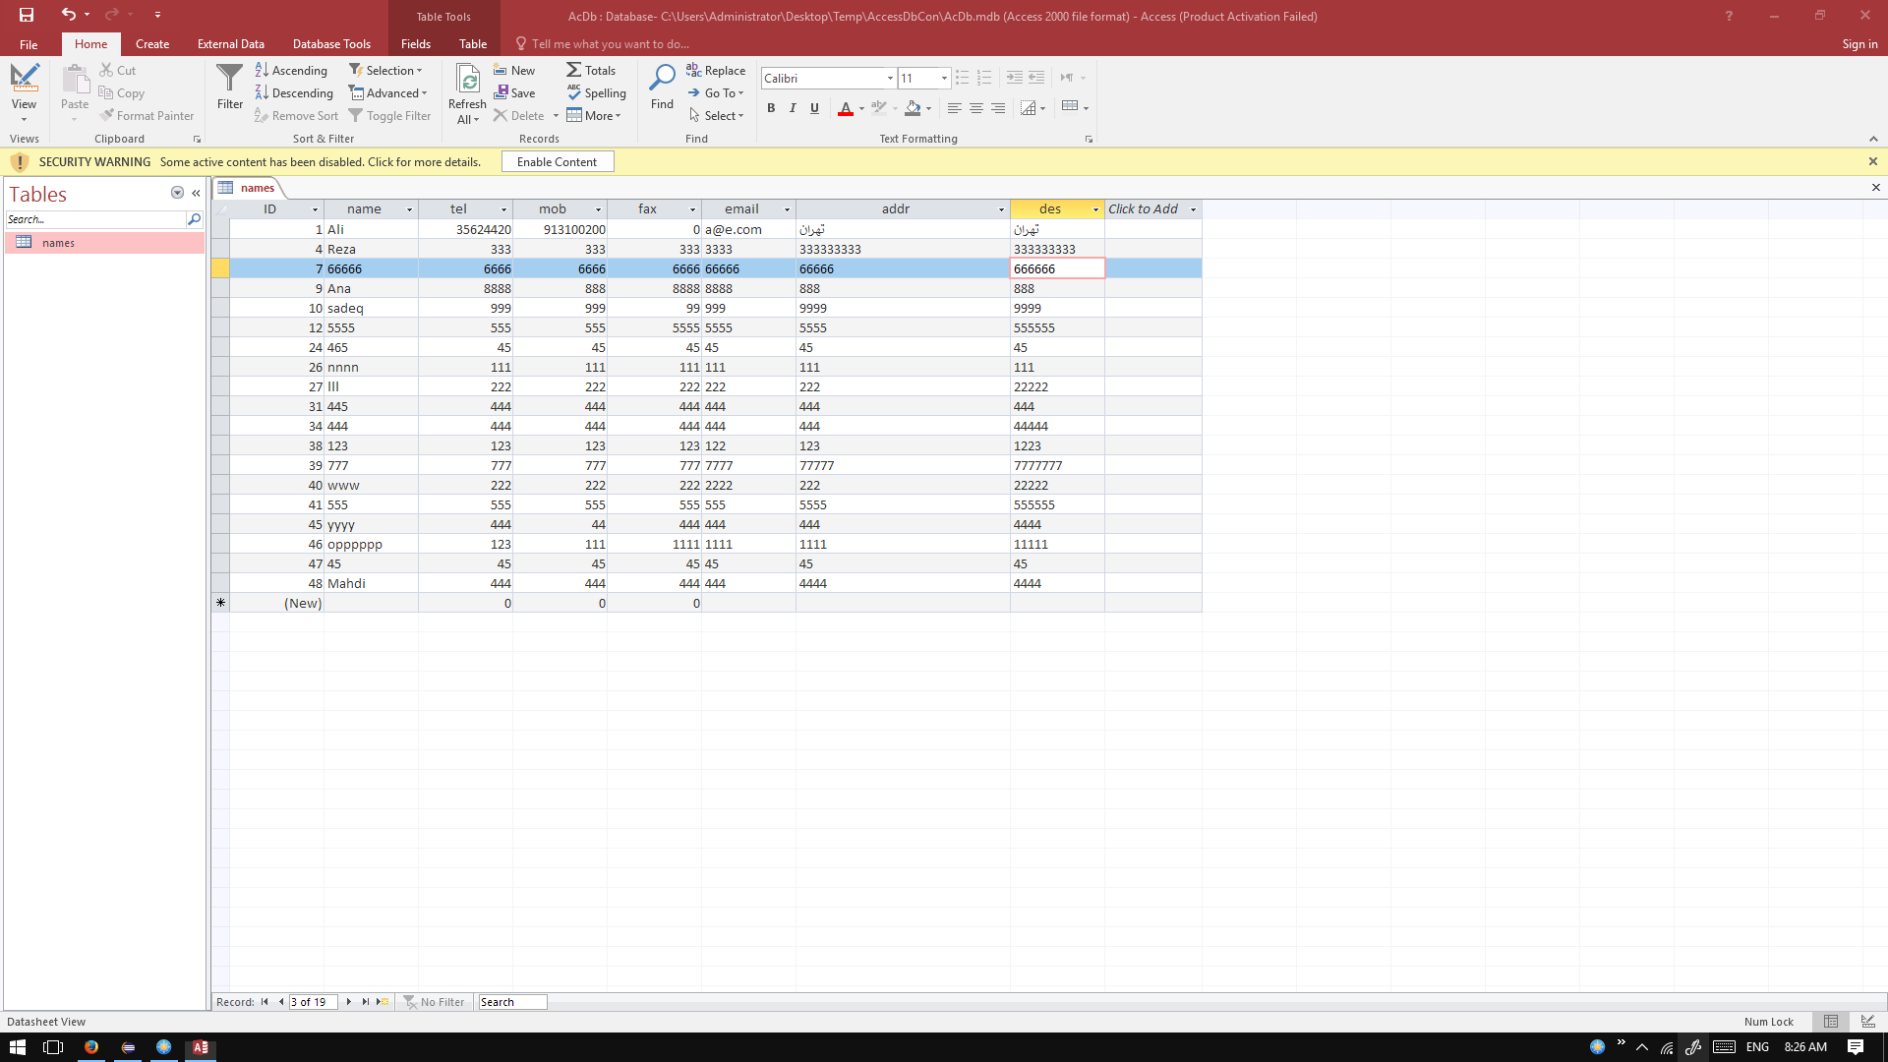Expand the More records menu
Image resolution: width=1888 pixels, height=1062 pixels.
[594, 116]
